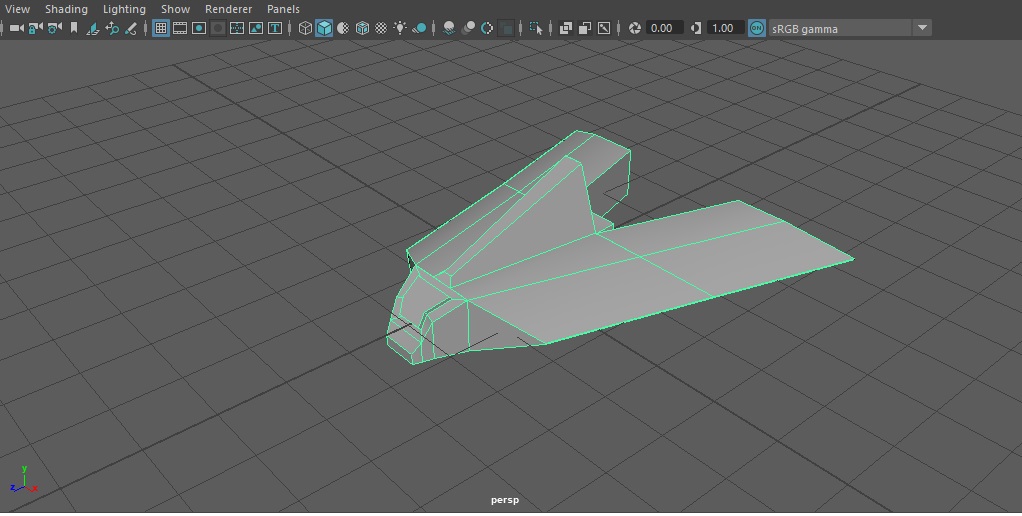This screenshot has width=1022, height=516.
Task: Toggle the color management ON button
Action: tap(757, 28)
